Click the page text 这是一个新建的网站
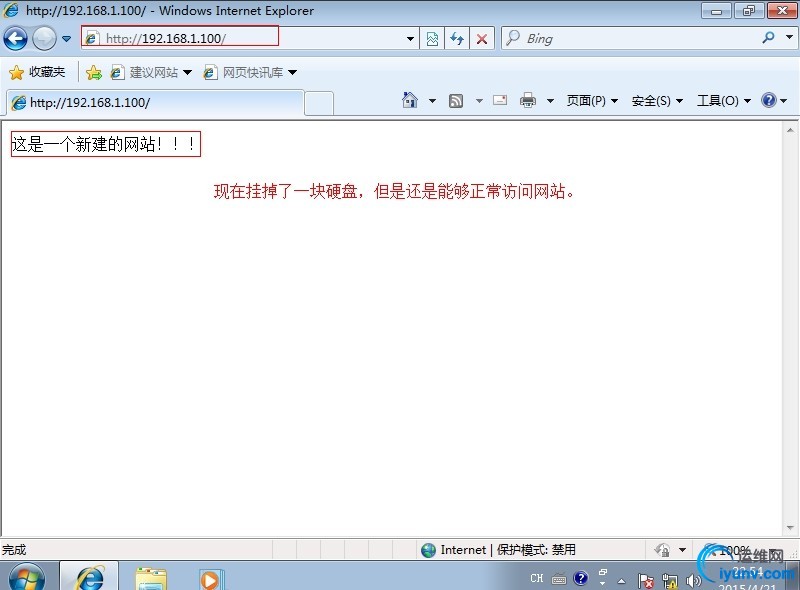 83,144
